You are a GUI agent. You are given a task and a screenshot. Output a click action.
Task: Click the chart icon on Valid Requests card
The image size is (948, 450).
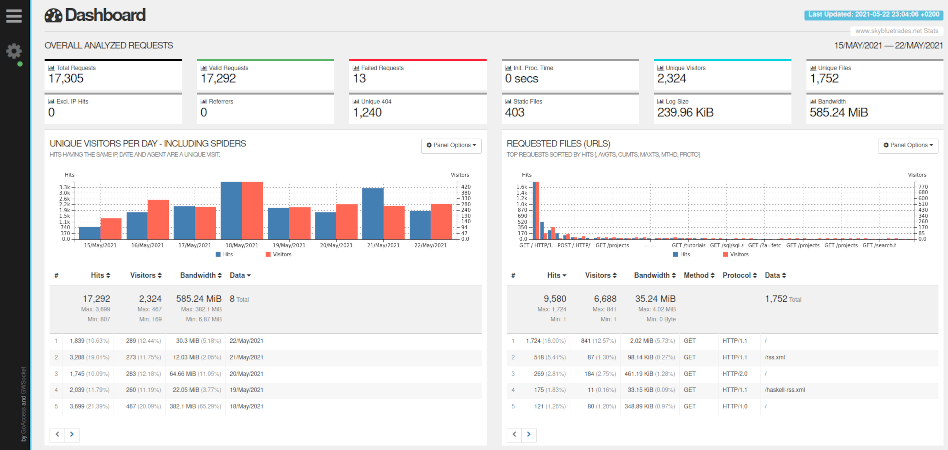[x=203, y=68]
